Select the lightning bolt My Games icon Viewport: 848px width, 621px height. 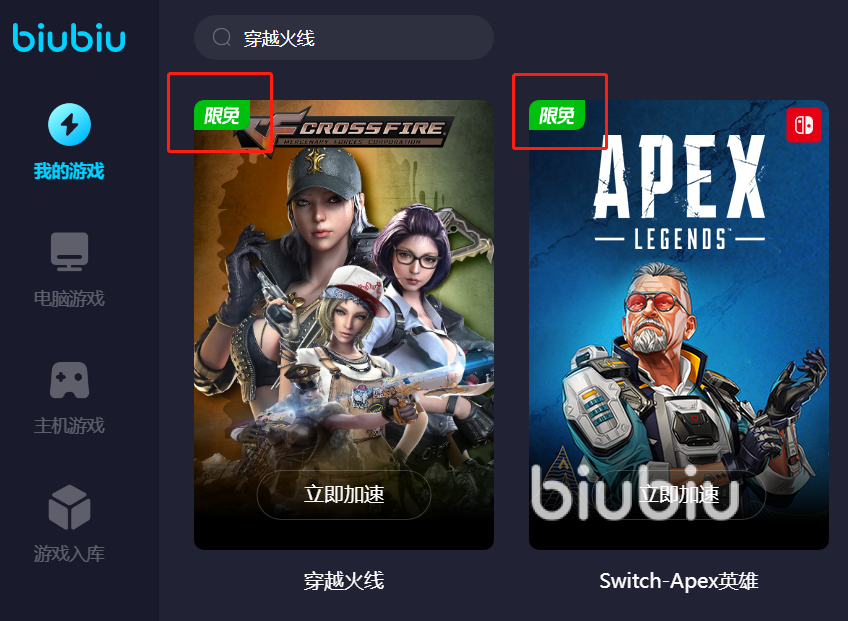[x=69, y=124]
